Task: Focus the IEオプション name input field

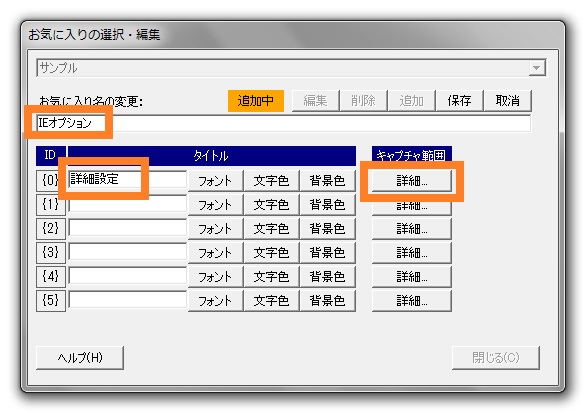Action: click(x=283, y=123)
